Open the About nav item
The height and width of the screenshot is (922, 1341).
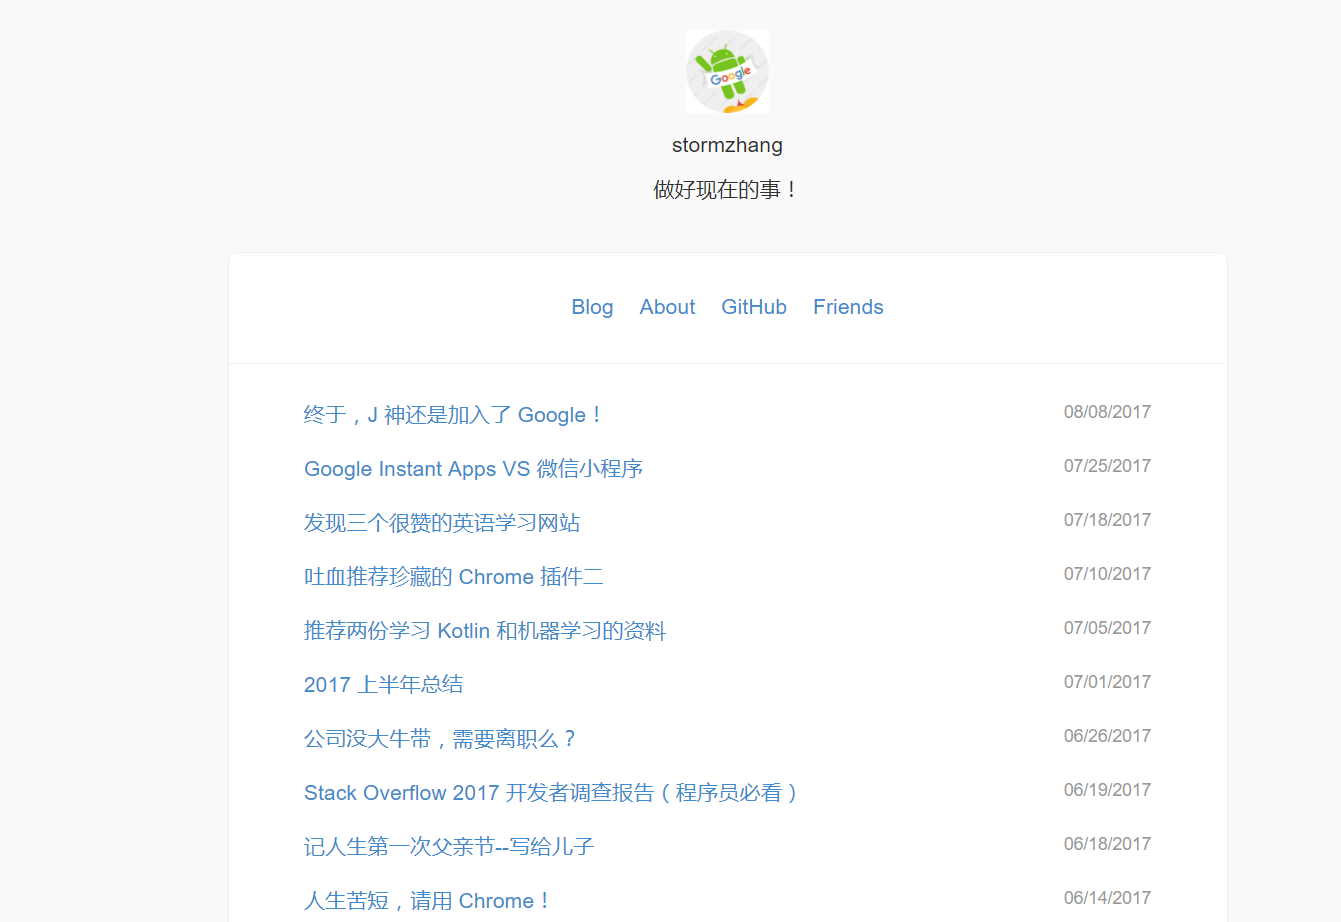coord(667,307)
